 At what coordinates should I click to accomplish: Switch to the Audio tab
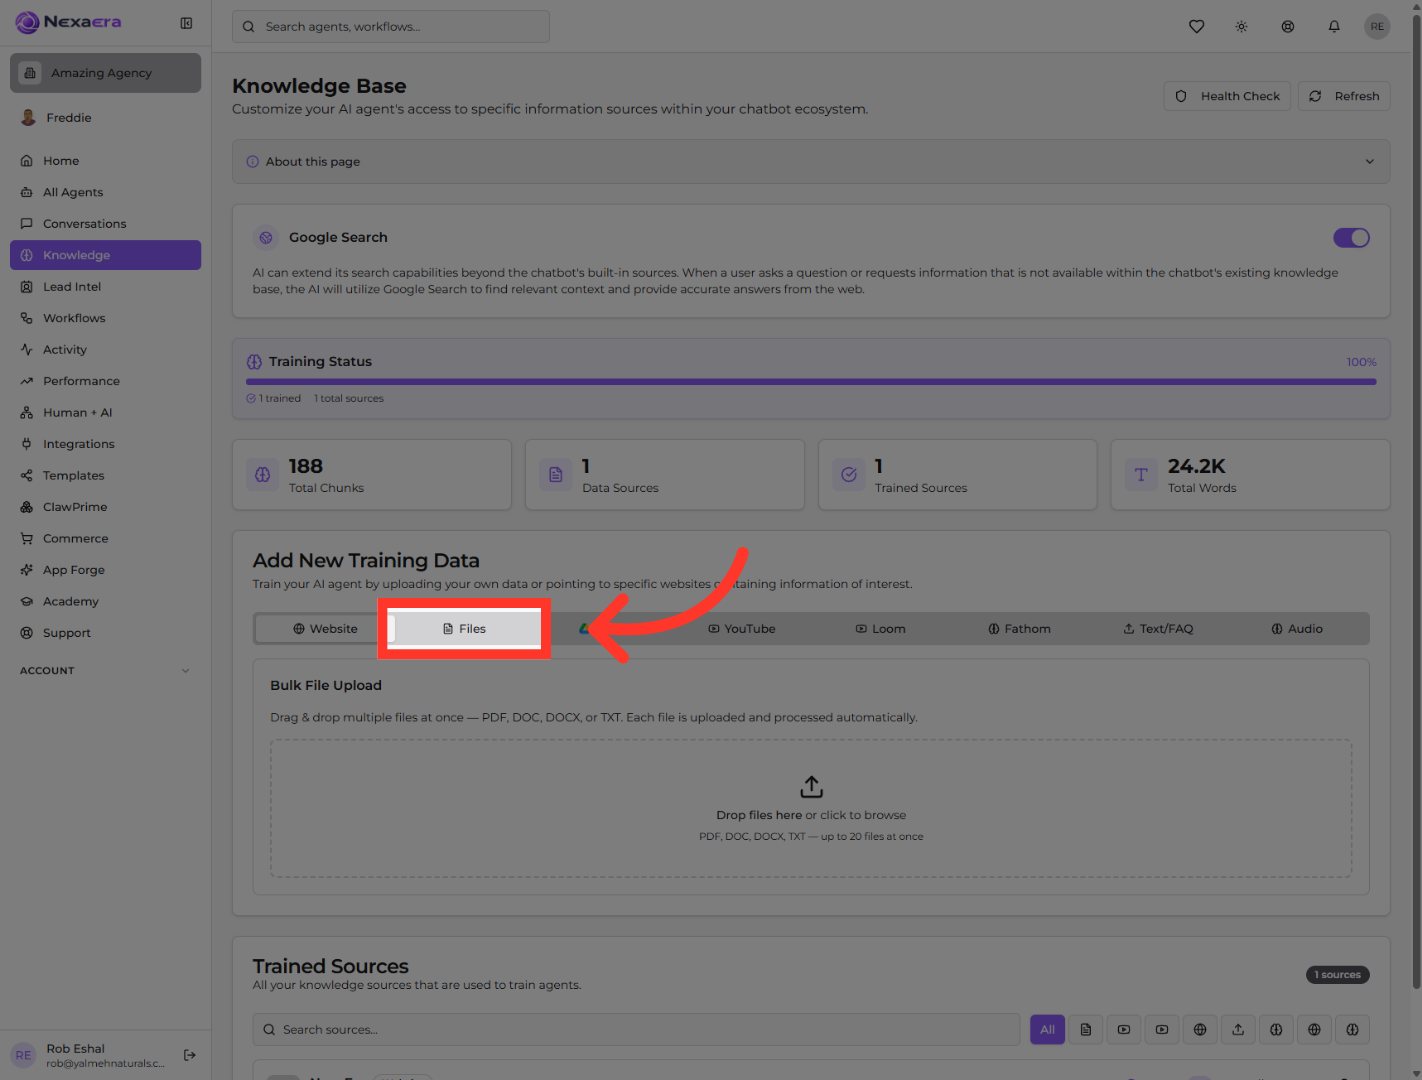tap(1297, 629)
